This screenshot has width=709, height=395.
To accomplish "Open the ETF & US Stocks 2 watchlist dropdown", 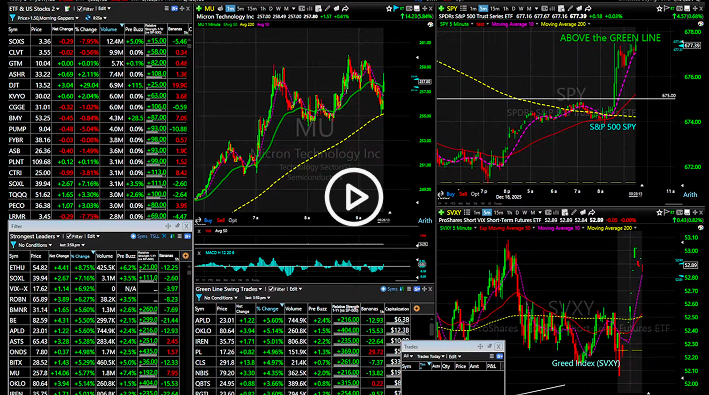I will [58, 9].
